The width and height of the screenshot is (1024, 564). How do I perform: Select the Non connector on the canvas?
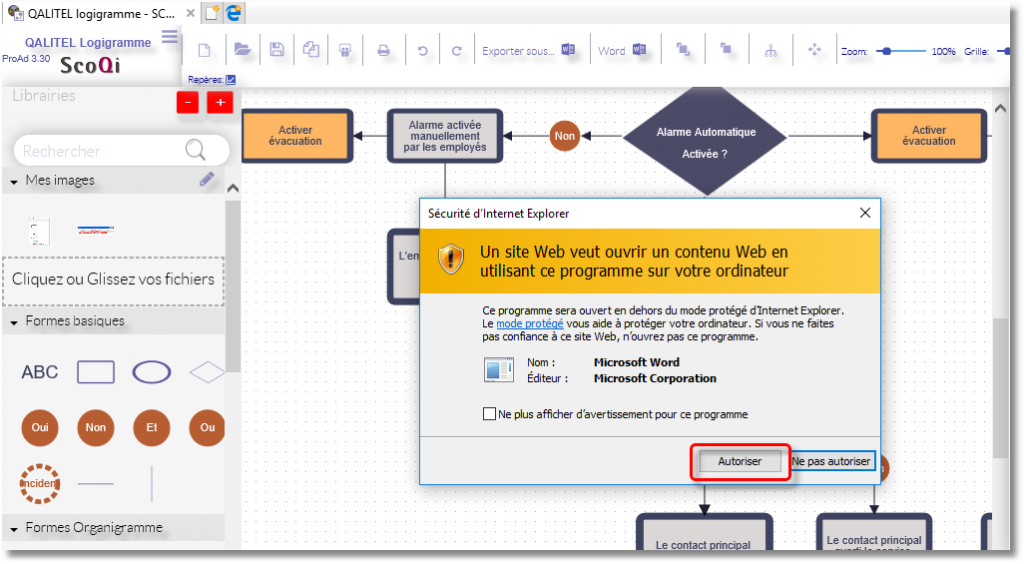coord(564,136)
